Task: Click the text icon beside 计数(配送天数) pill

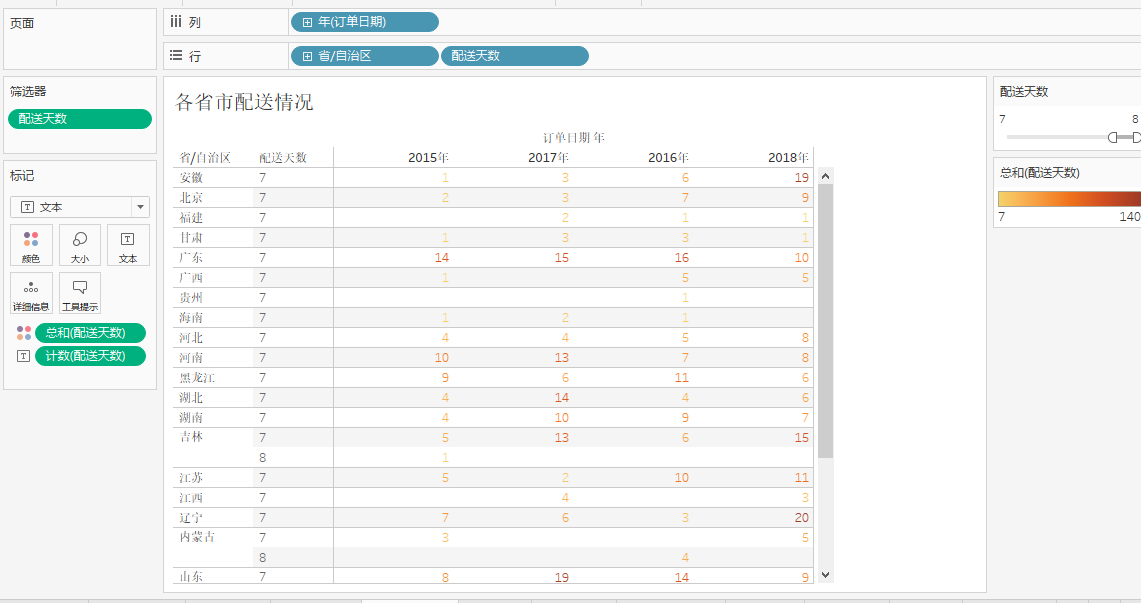Action: 24,356
